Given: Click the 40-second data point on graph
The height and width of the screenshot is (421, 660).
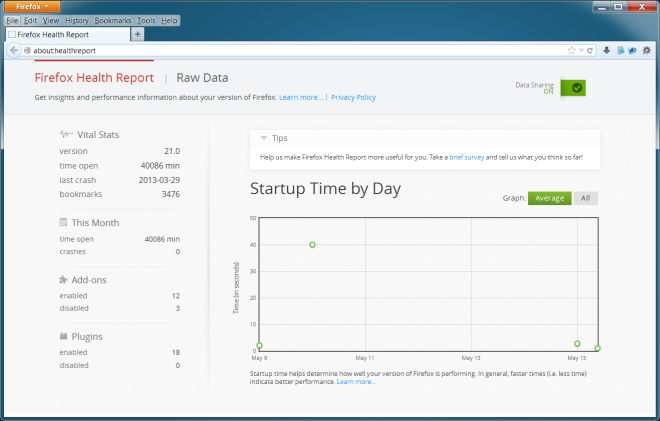Looking at the screenshot, I should coord(312,245).
